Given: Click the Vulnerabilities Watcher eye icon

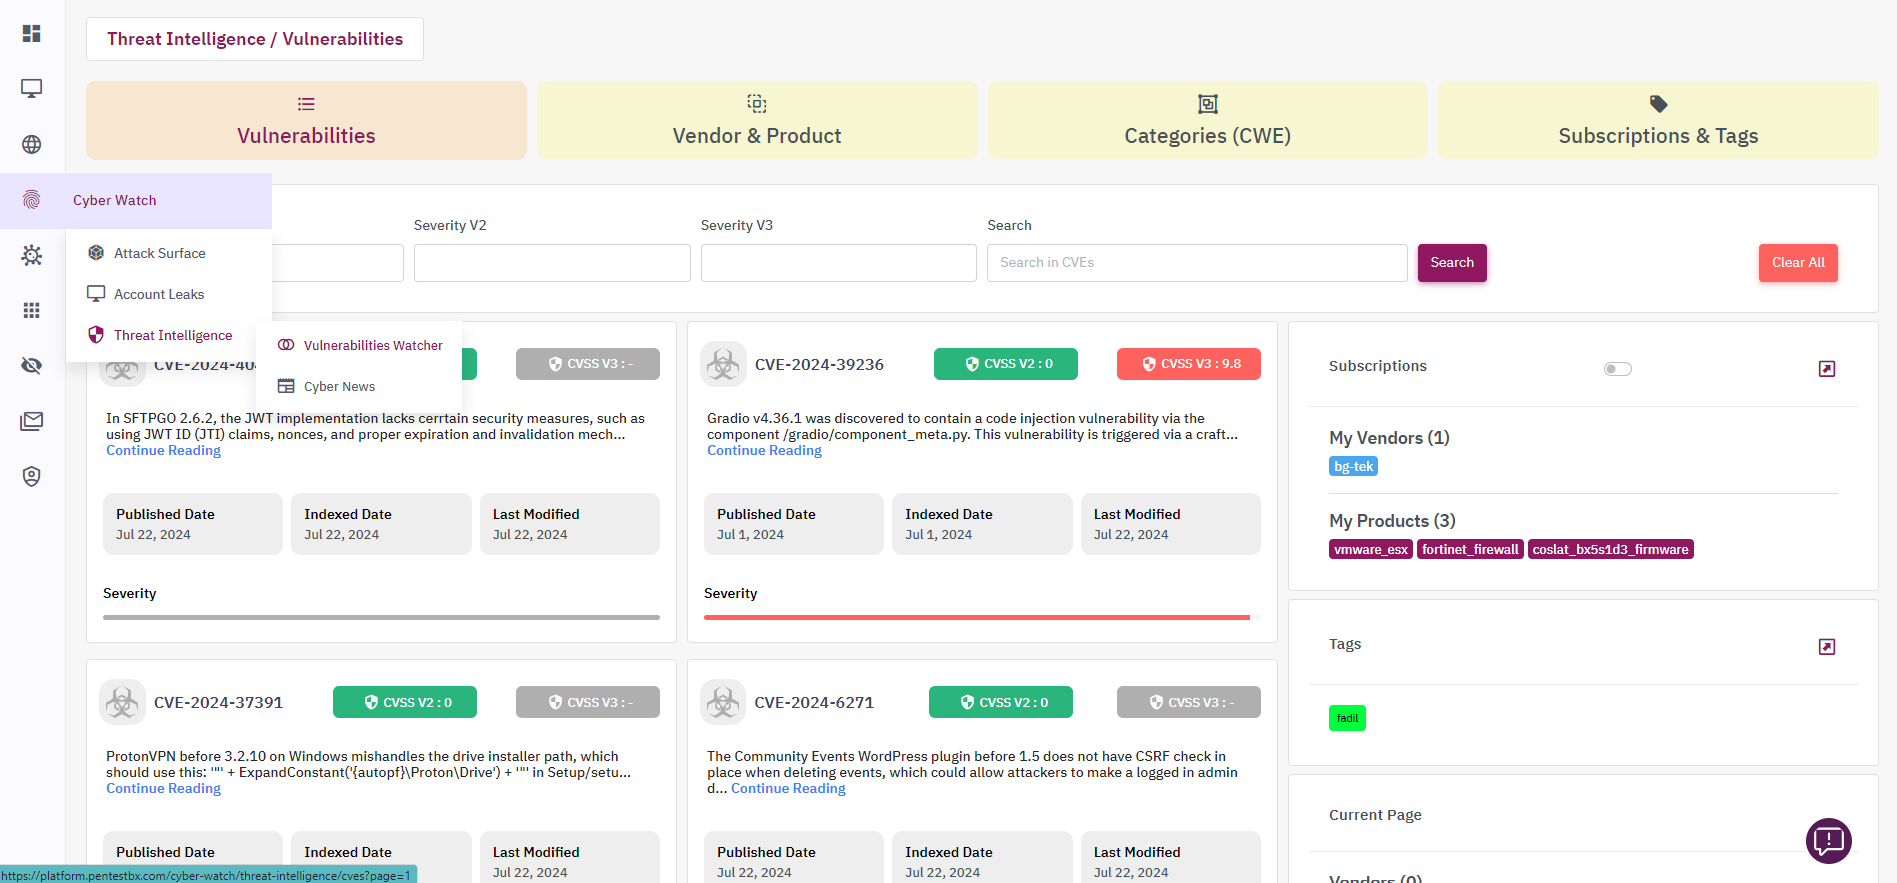Looking at the screenshot, I should (x=286, y=345).
